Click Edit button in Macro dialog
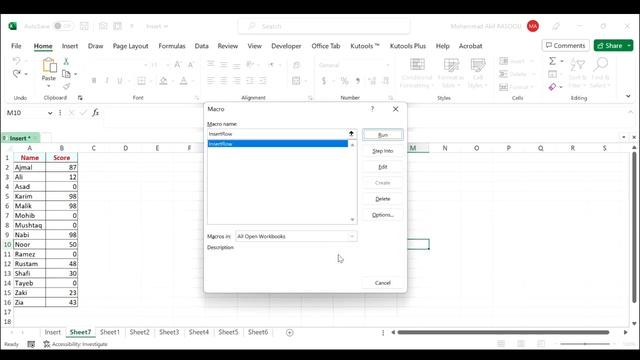 pyautogui.click(x=382, y=167)
